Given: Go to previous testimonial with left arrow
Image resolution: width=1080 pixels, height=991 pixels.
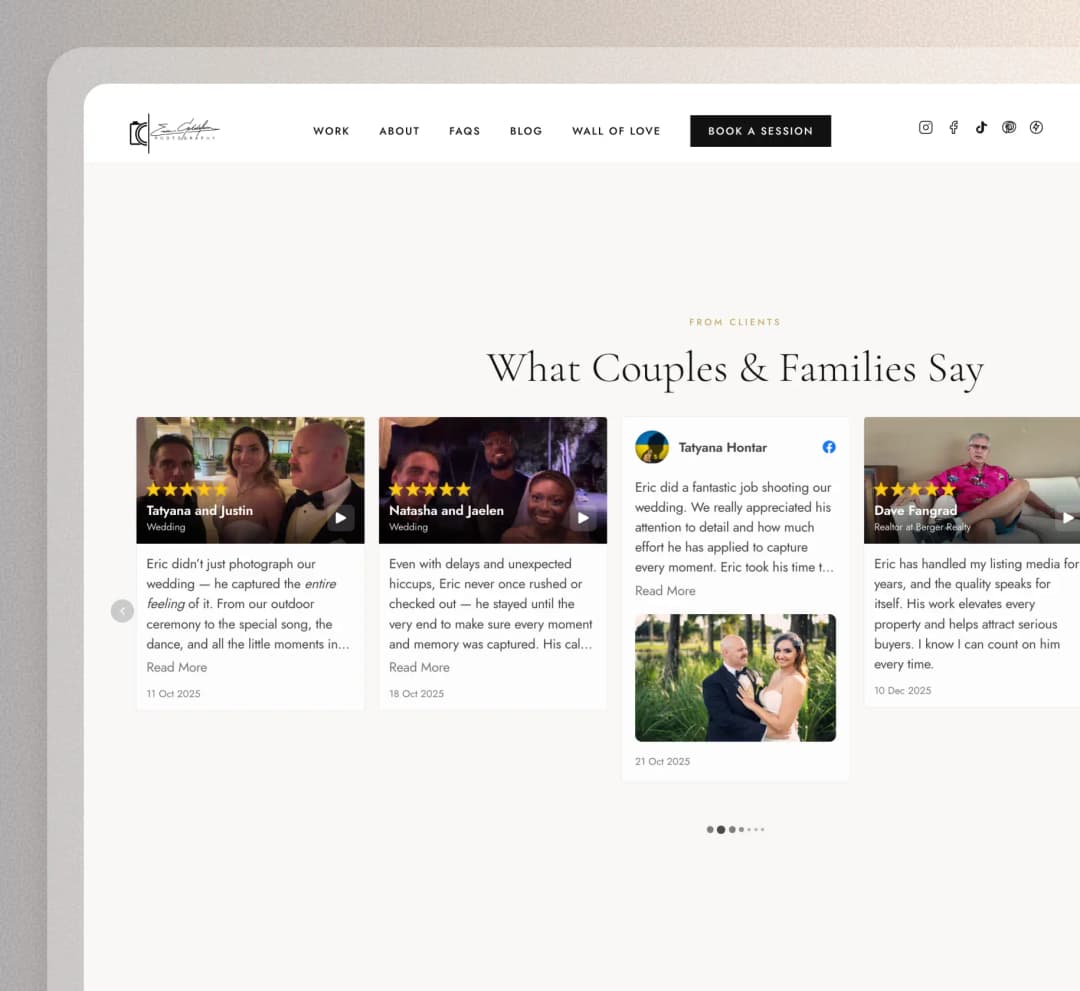Looking at the screenshot, I should [x=123, y=611].
